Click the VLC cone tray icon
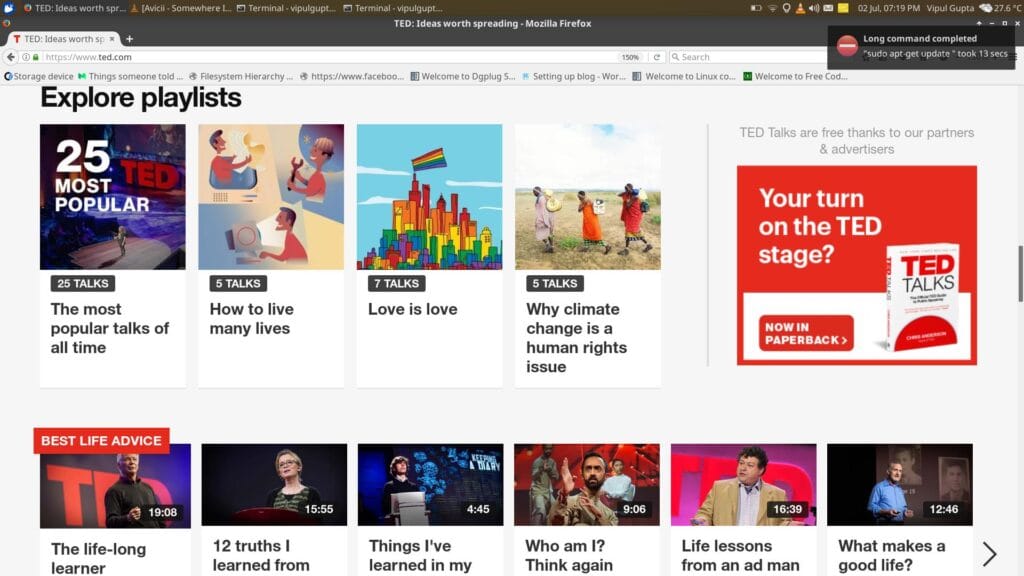The image size is (1024, 576). coord(800,8)
